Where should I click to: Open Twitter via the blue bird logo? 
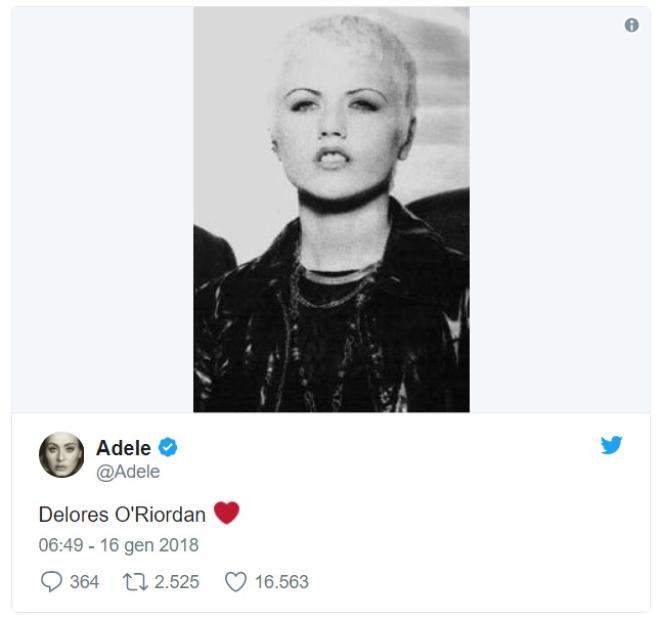[x=611, y=445]
